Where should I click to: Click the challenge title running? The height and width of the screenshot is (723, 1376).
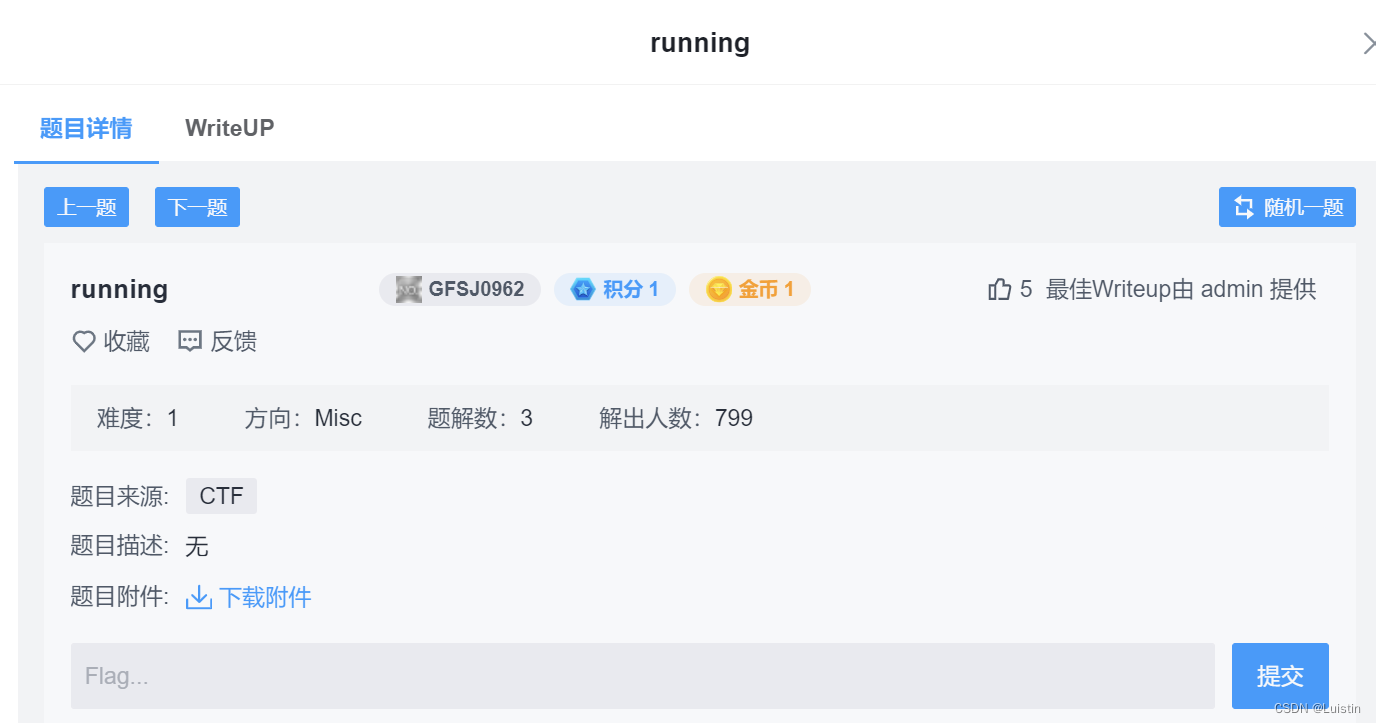(x=118, y=289)
